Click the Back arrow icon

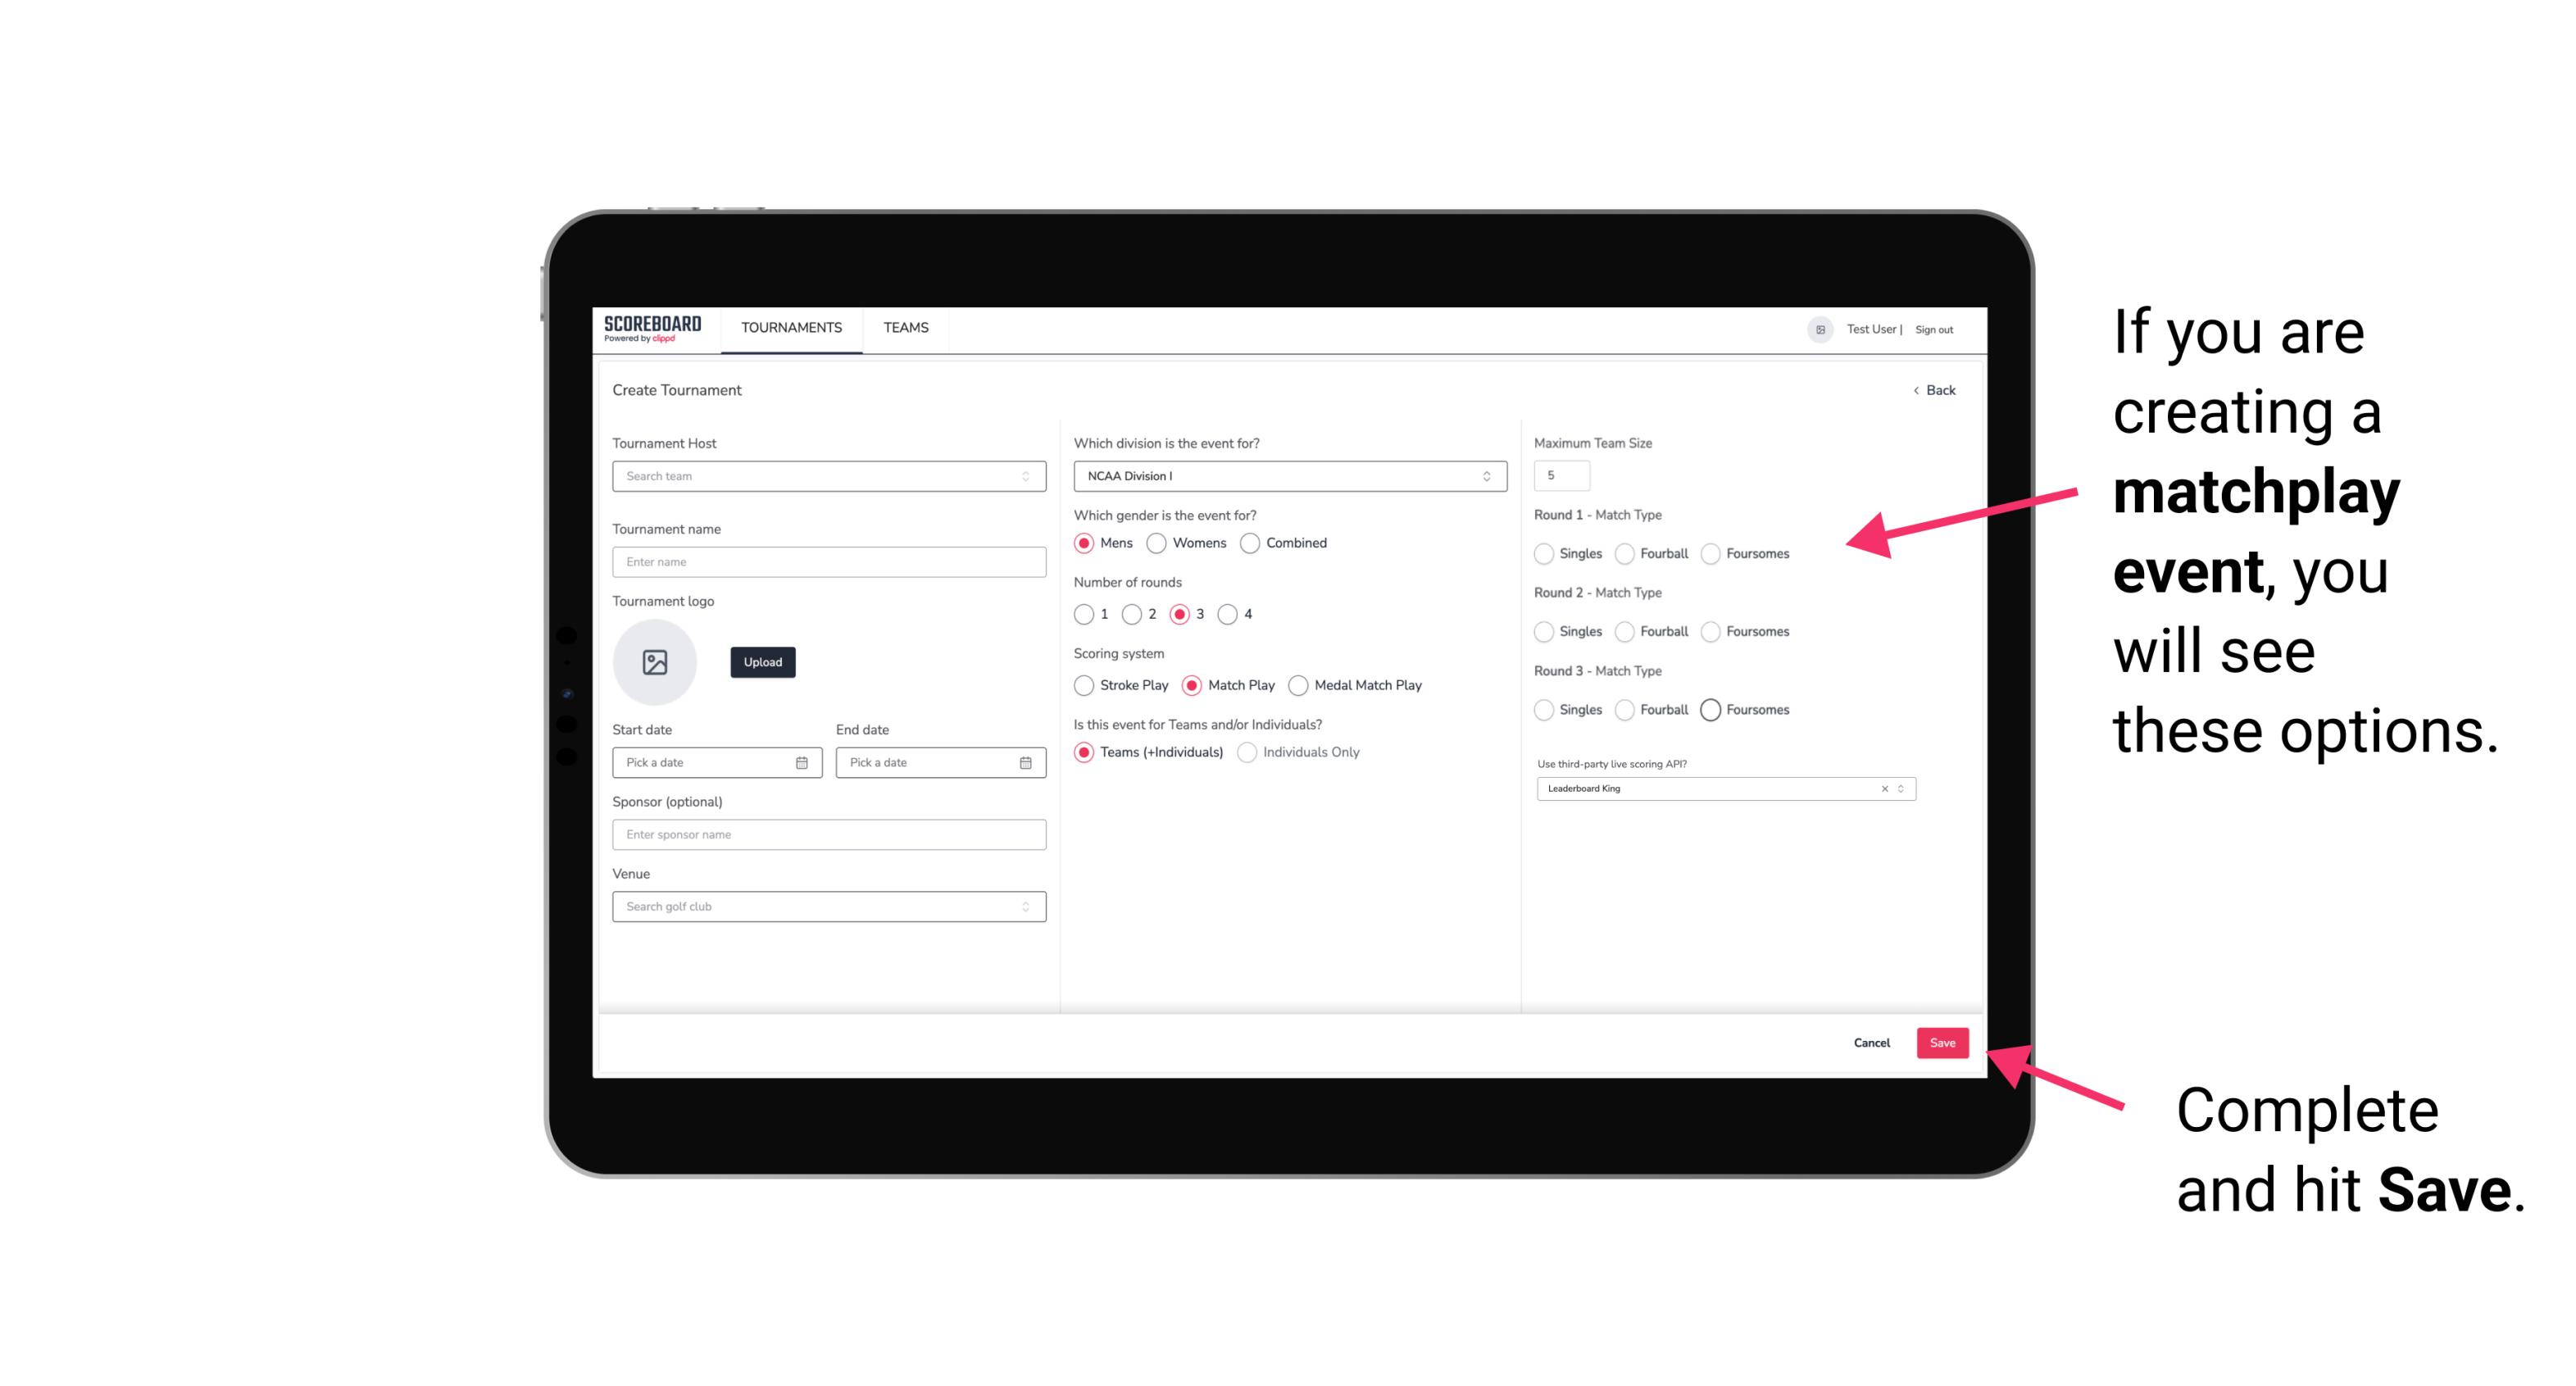(x=1915, y=389)
